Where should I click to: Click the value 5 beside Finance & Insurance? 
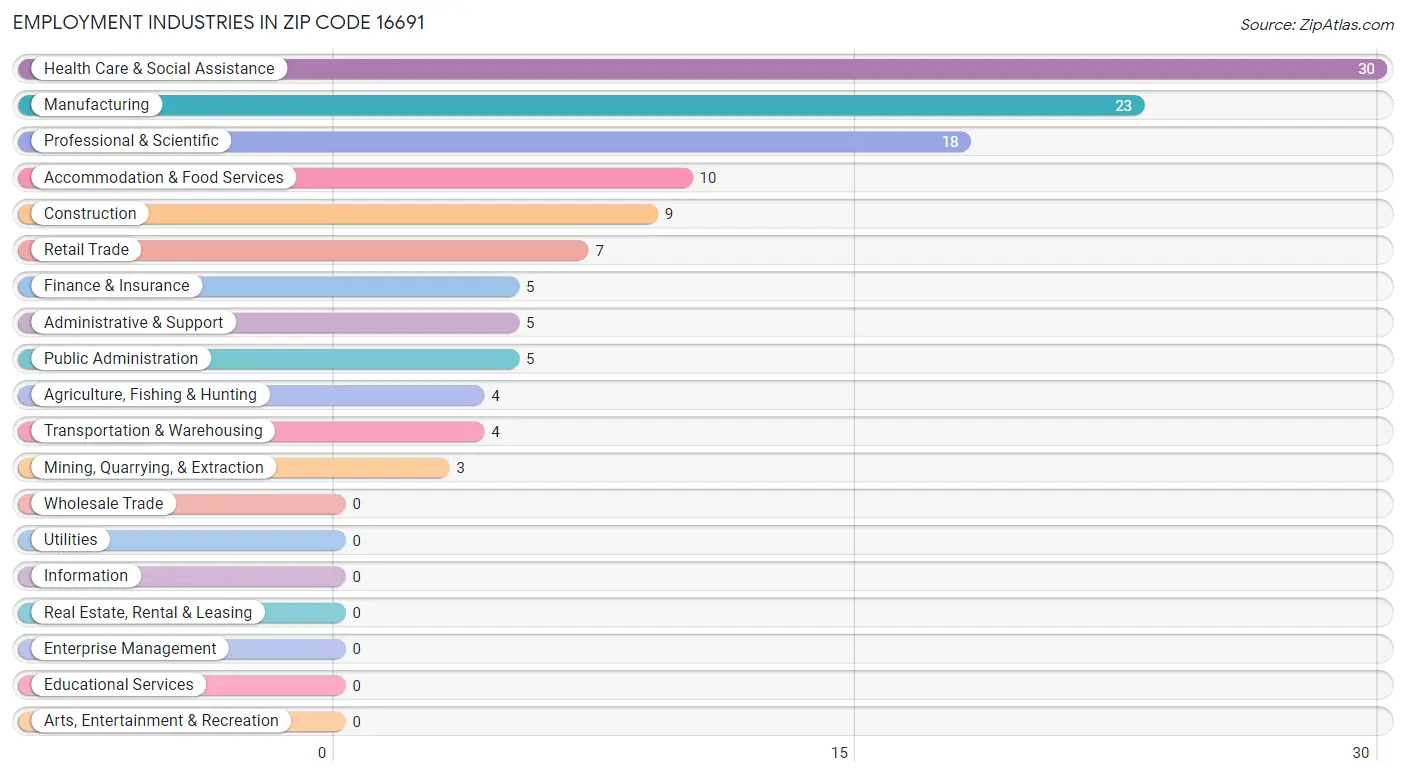coord(531,287)
